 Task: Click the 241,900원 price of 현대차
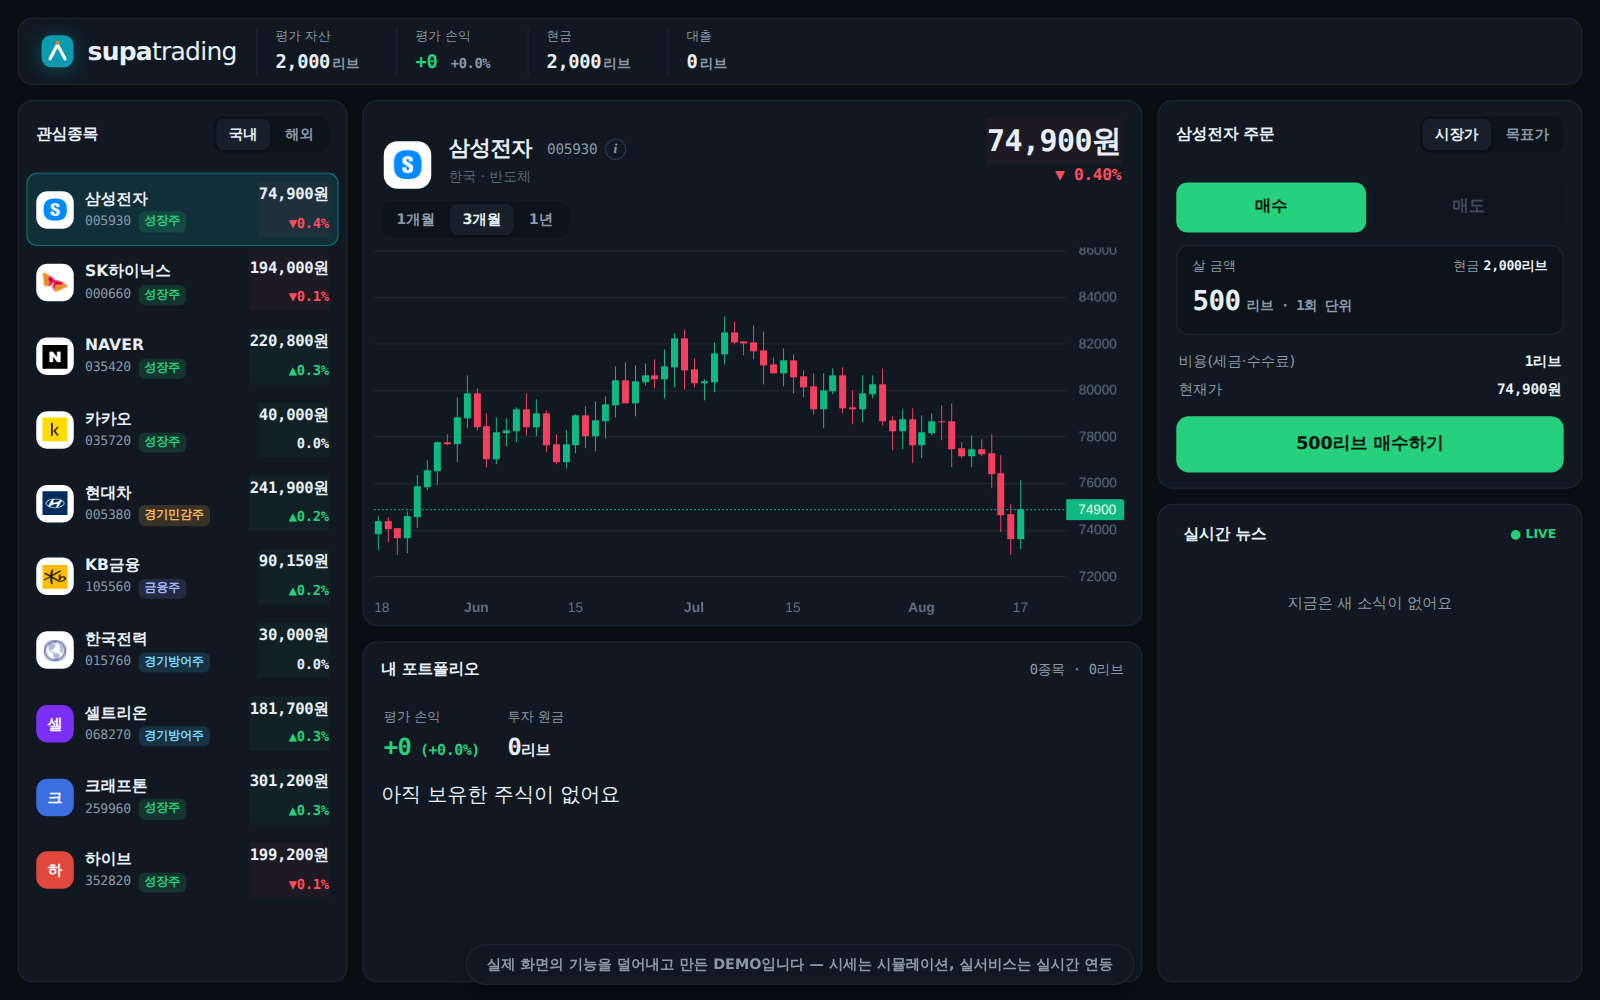click(289, 488)
